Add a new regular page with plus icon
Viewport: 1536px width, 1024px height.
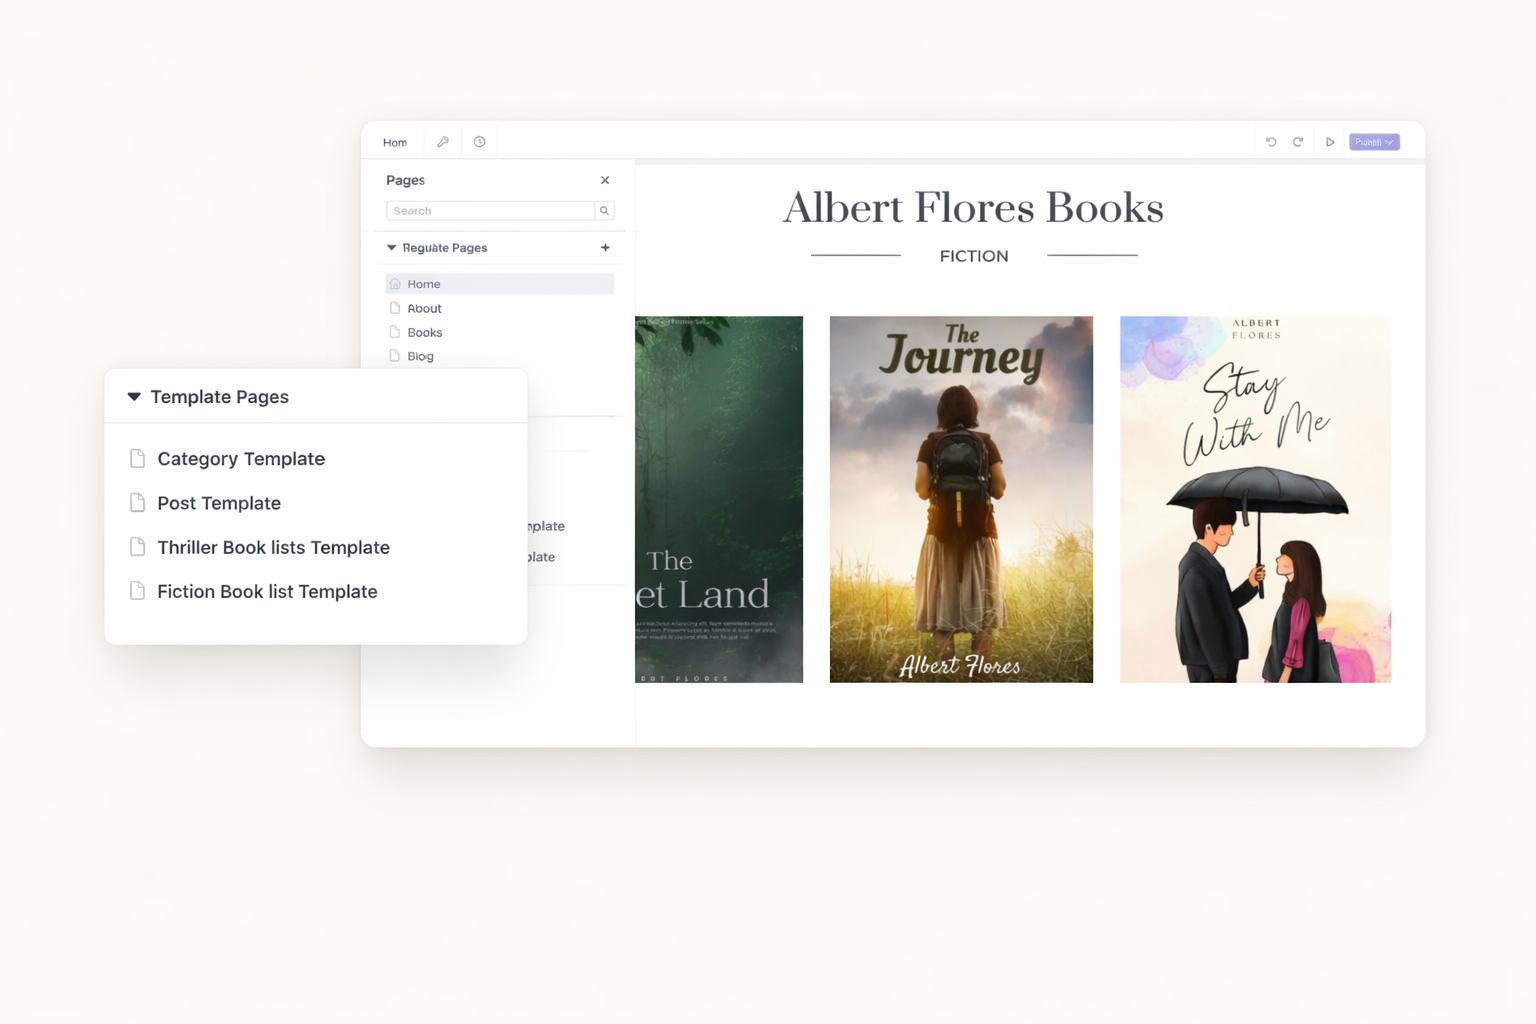pyautogui.click(x=605, y=248)
